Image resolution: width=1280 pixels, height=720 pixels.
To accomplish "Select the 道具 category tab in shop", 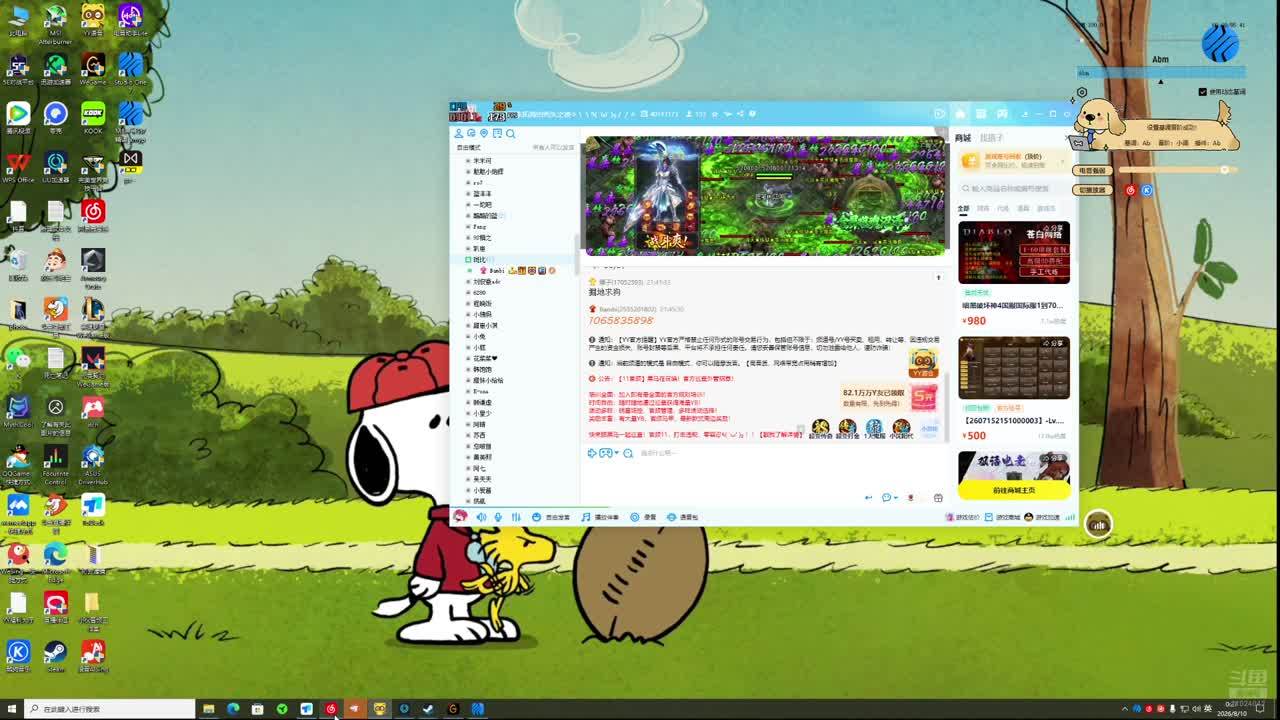I will pos(1023,209).
